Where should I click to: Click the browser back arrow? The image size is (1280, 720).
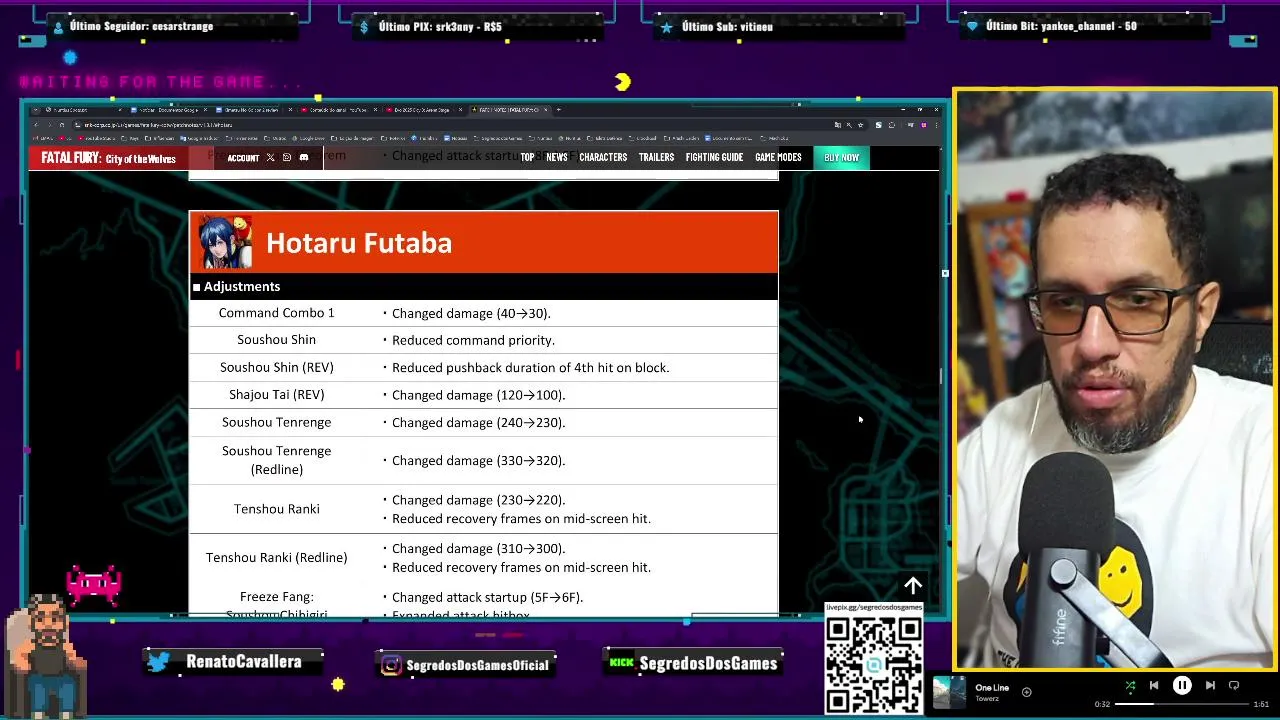point(37,125)
